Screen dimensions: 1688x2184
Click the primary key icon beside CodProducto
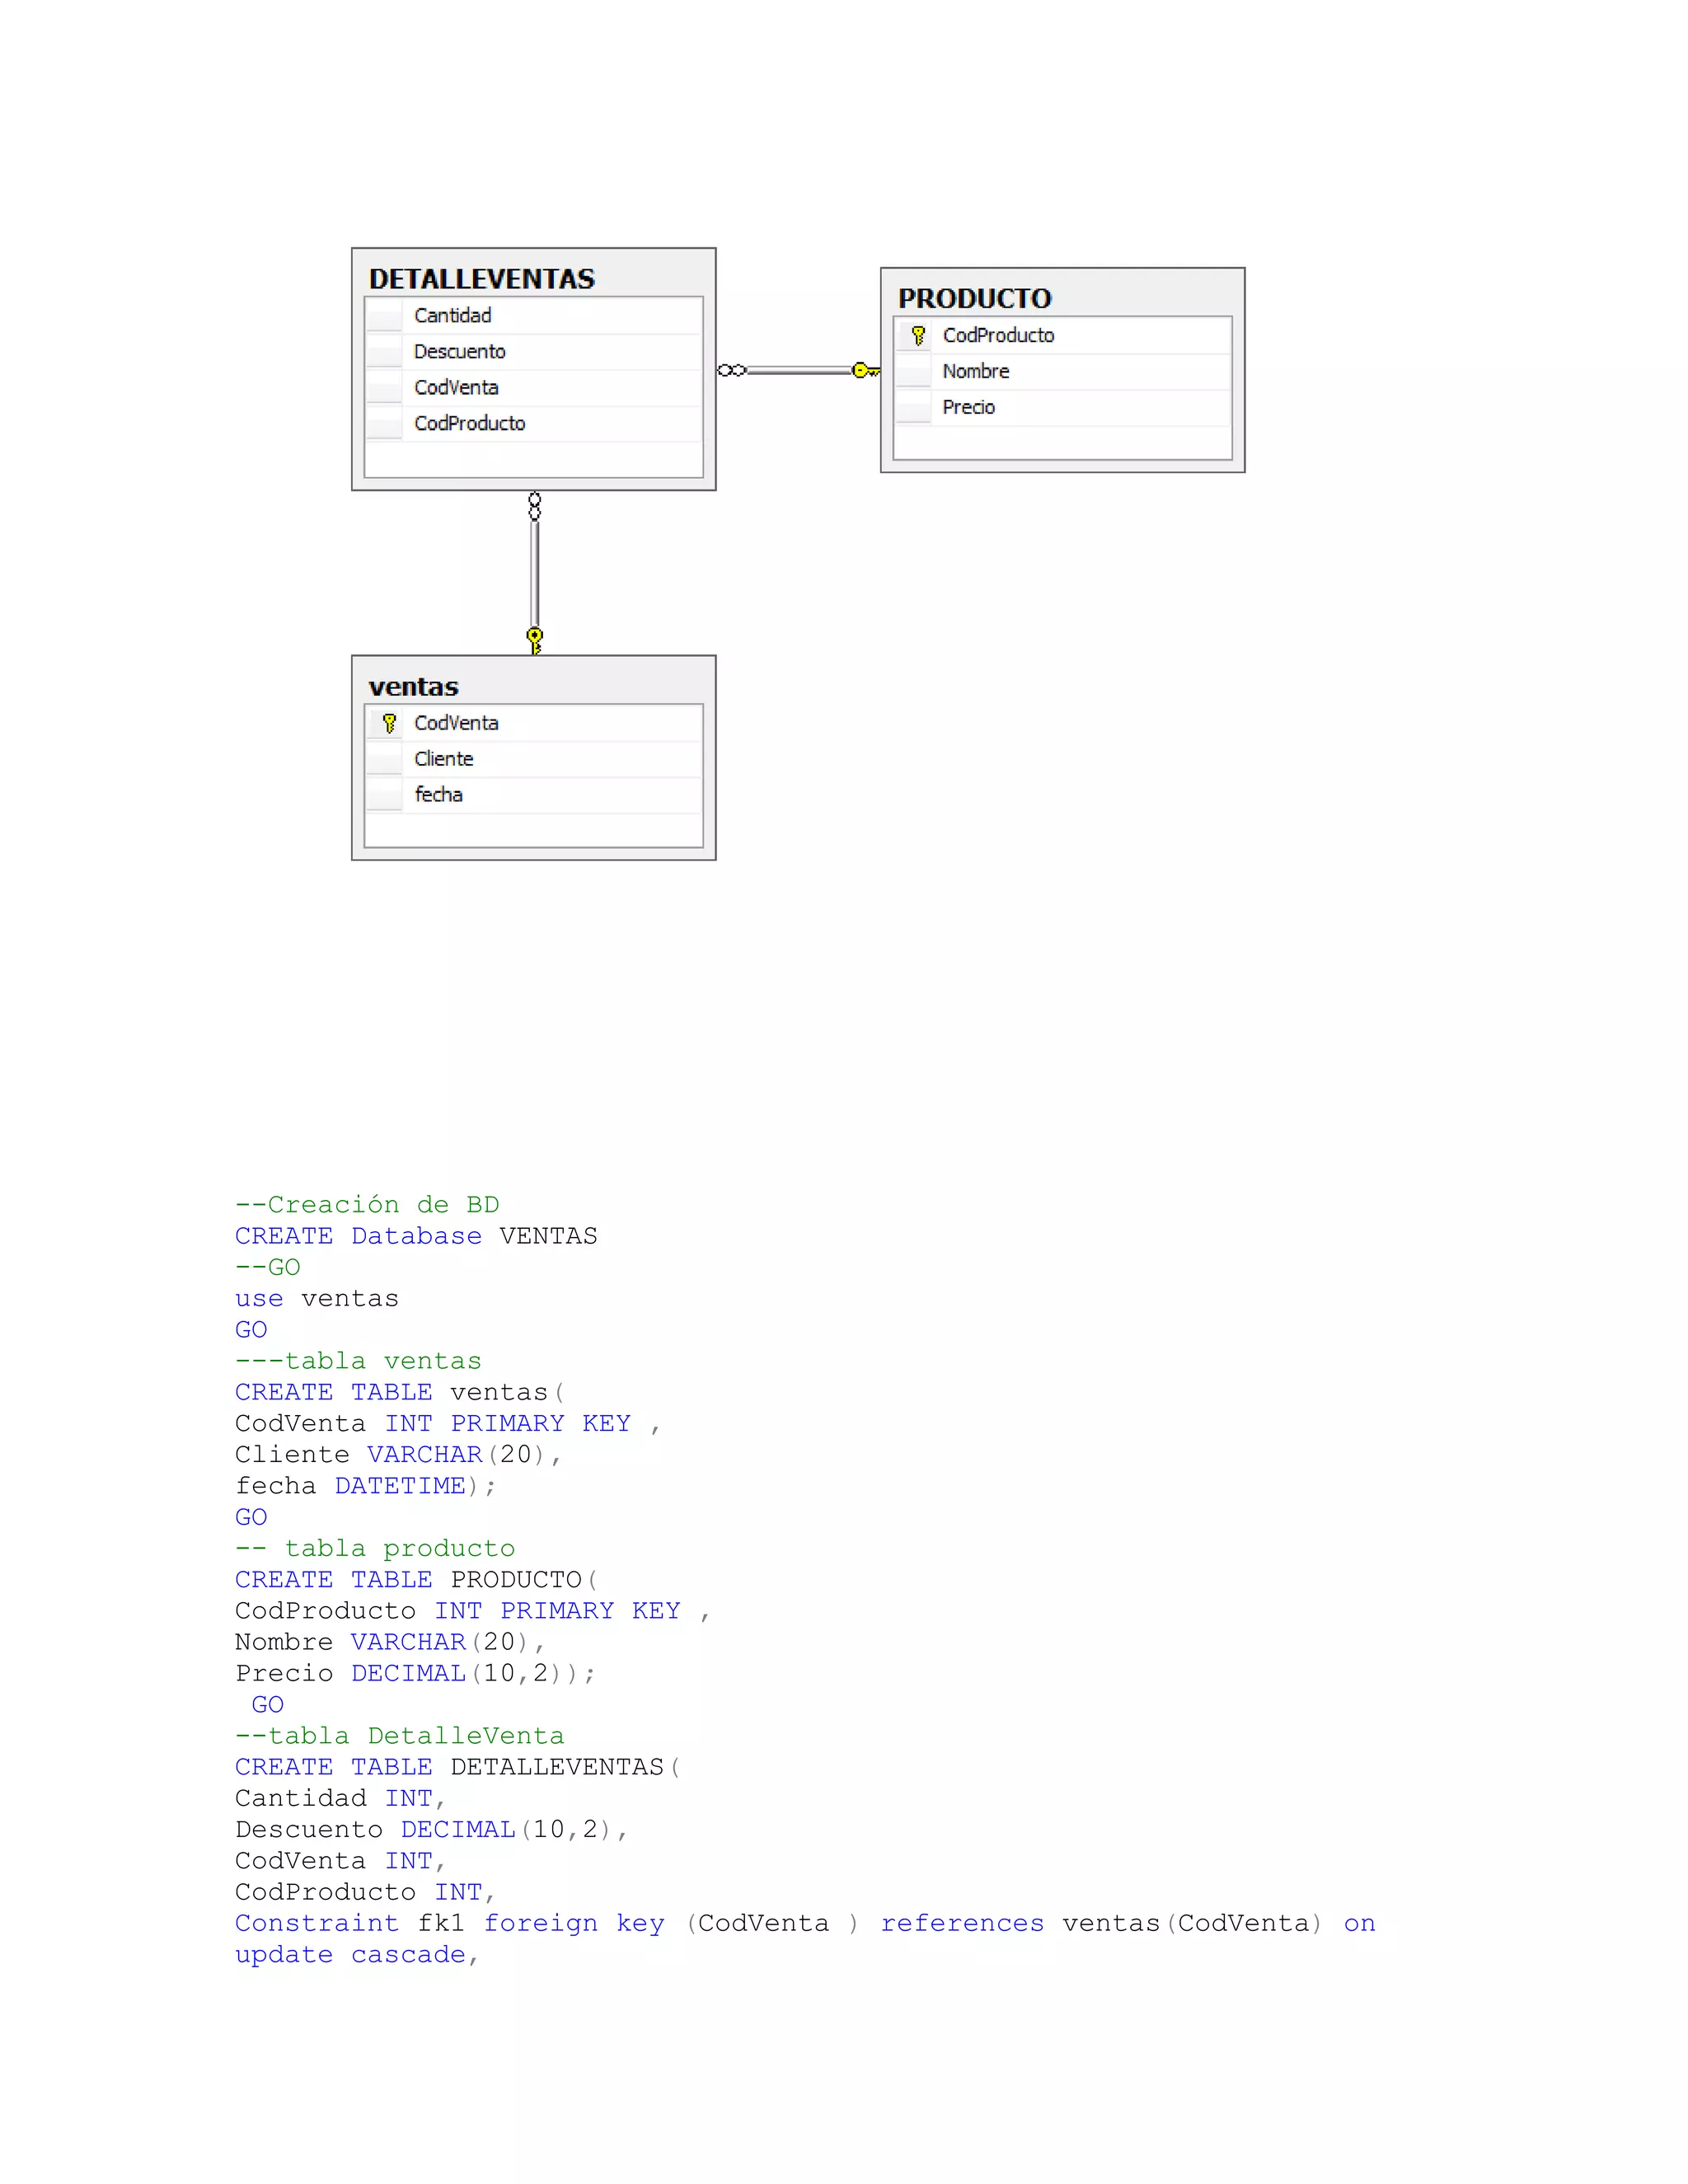(917, 335)
